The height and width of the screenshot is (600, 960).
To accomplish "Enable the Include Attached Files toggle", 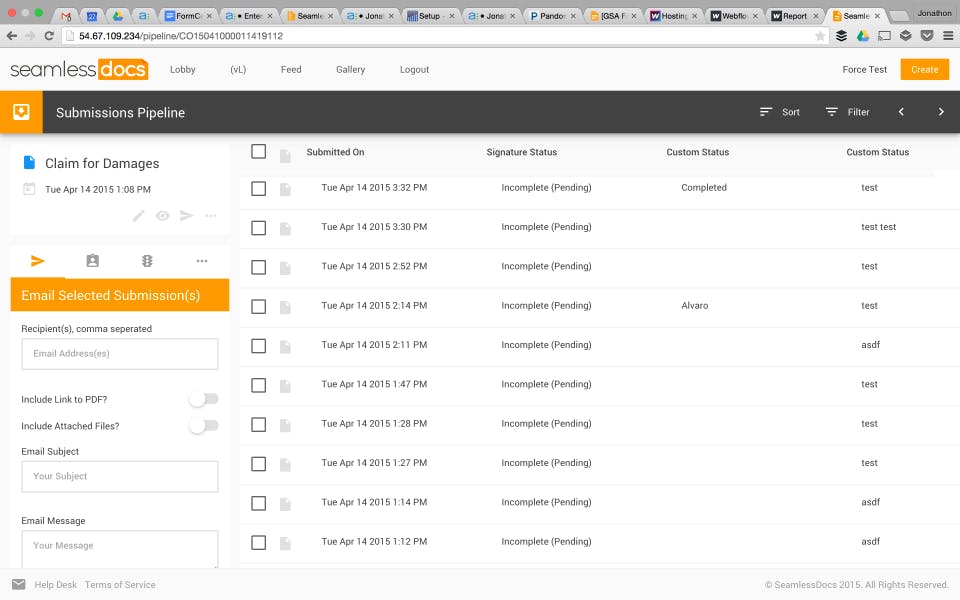I will point(203,426).
